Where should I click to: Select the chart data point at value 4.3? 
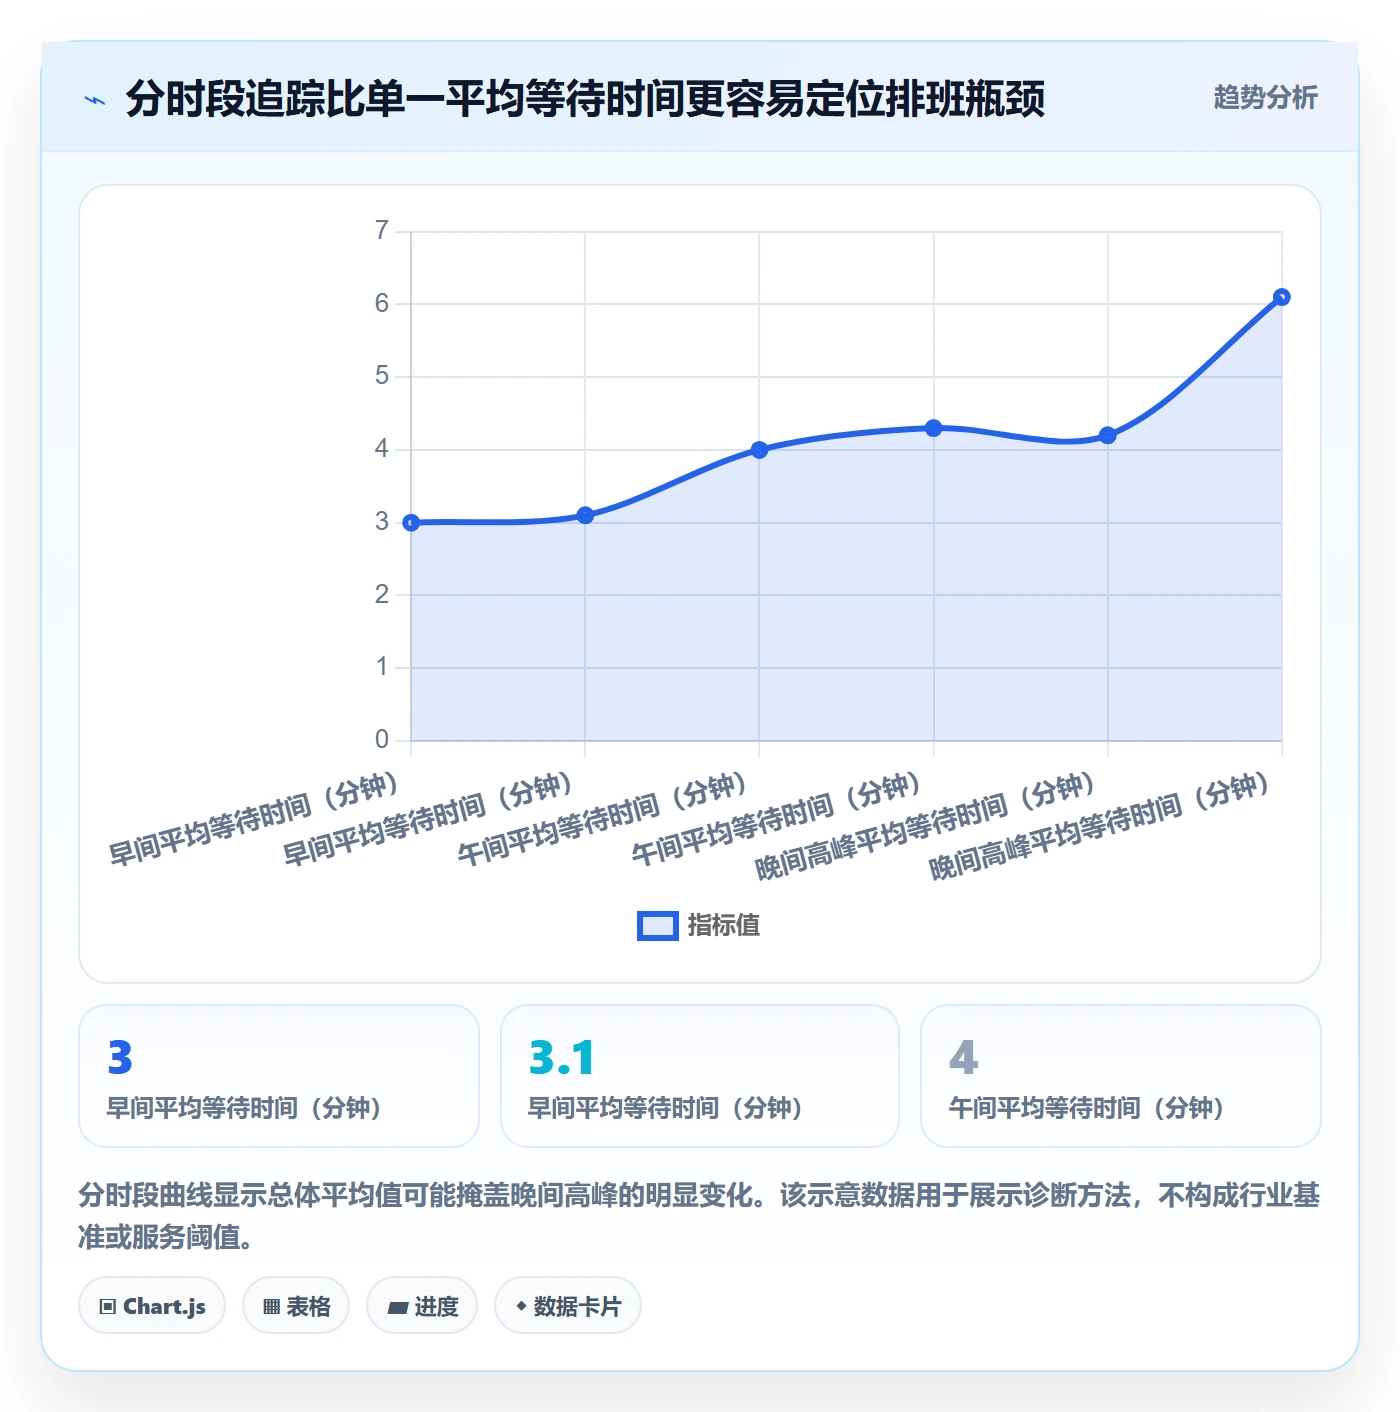933,428
